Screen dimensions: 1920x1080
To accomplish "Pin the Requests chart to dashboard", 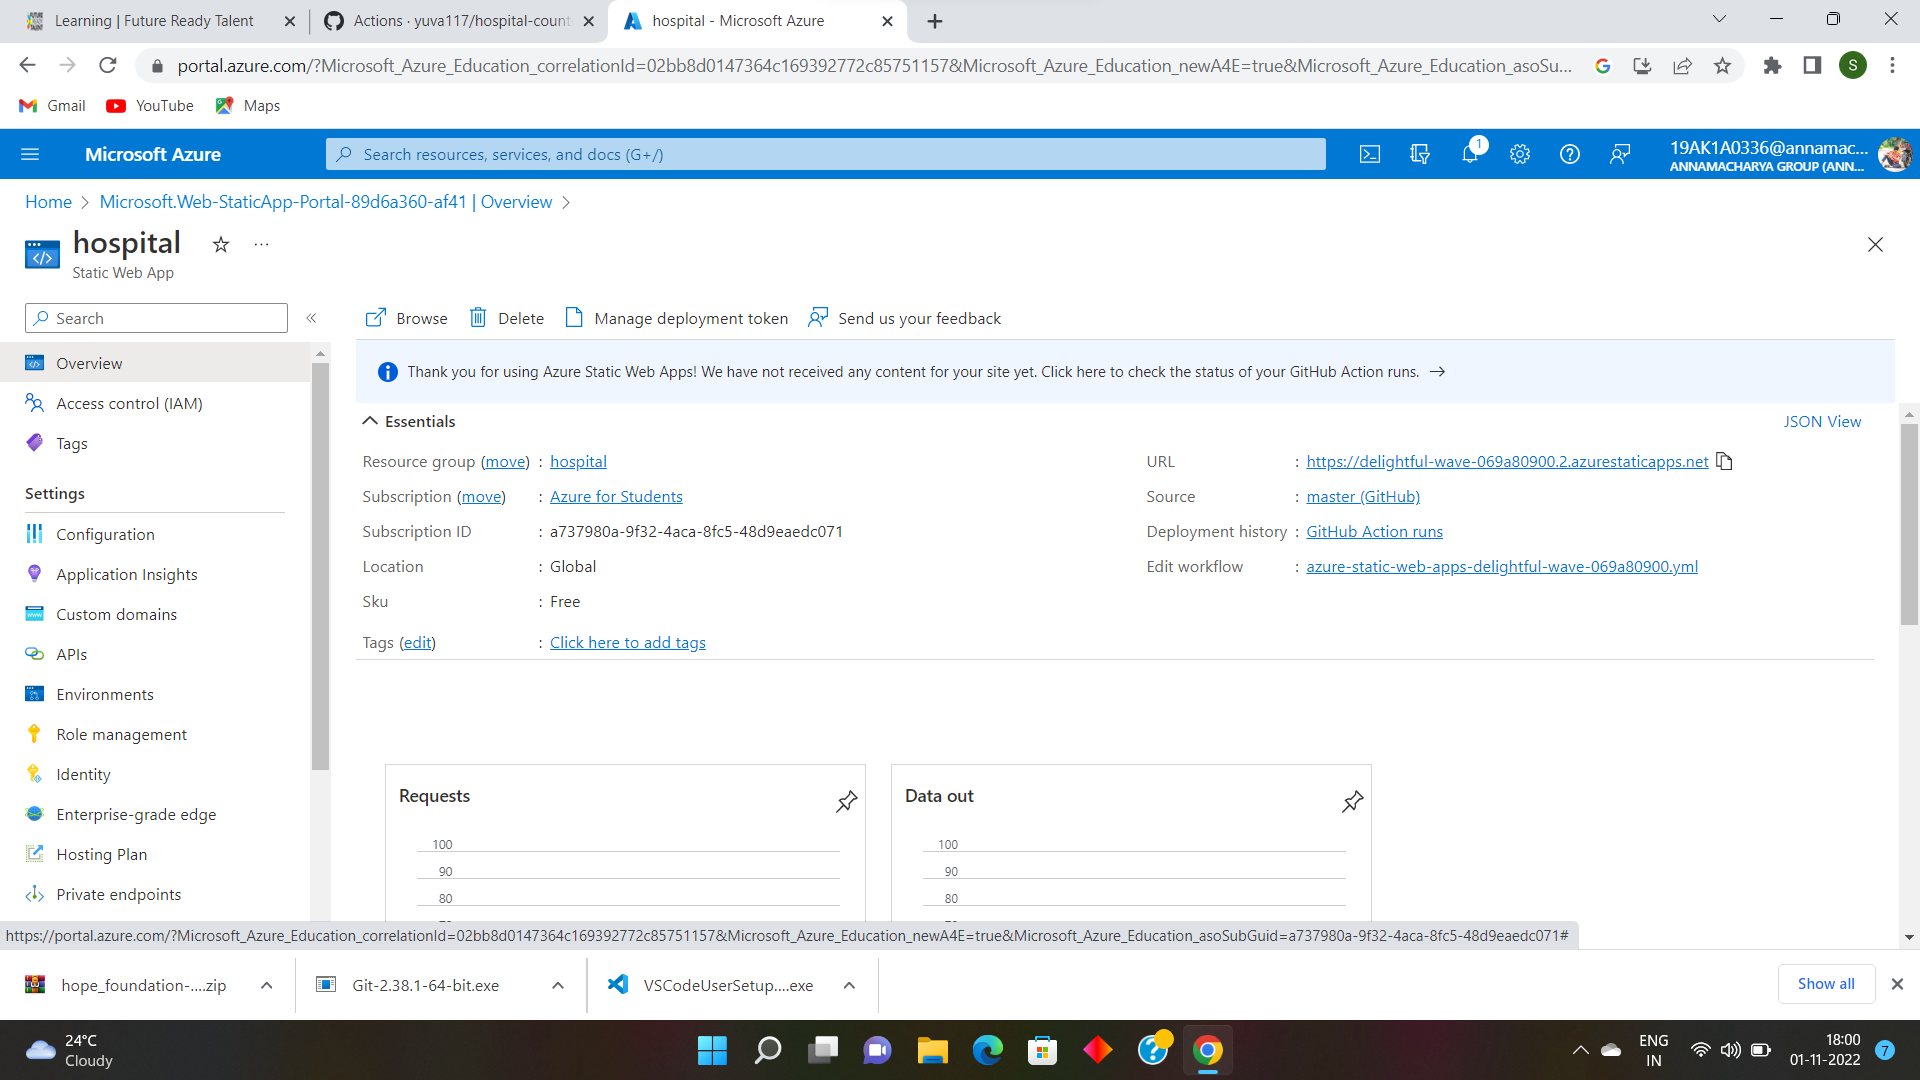I will tap(847, 801).
